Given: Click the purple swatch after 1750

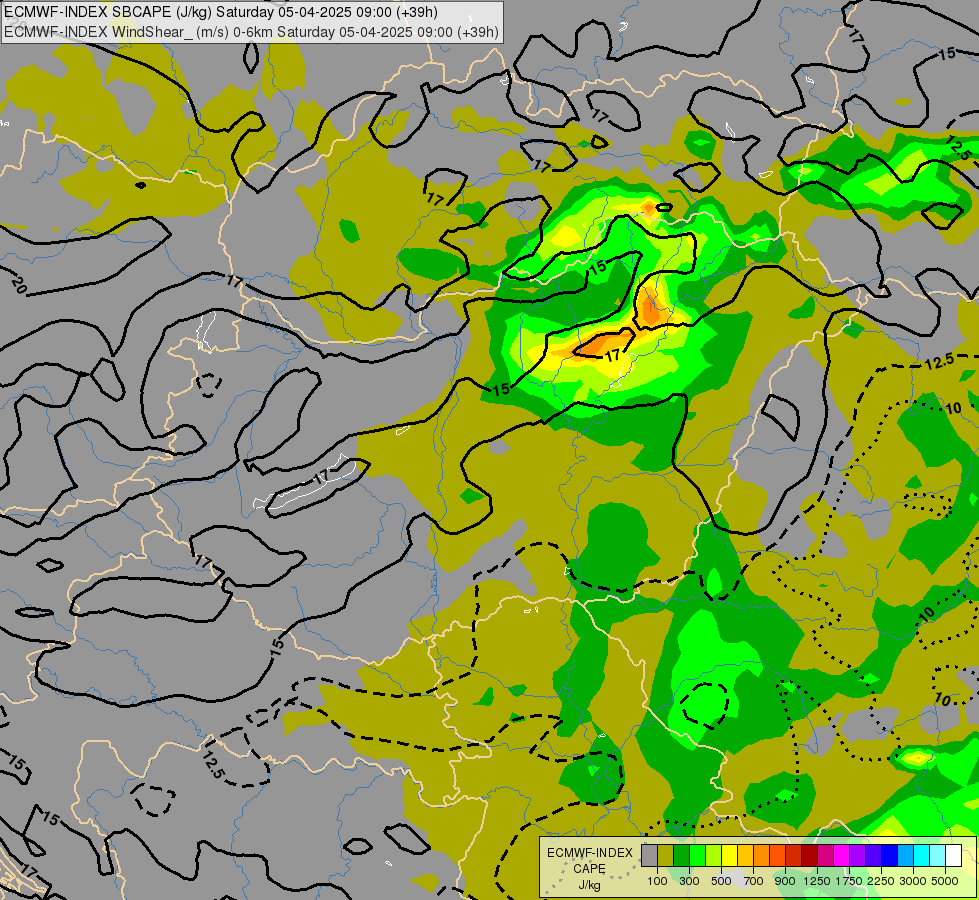Looking at the screenshot, I should [x=858, y=855].
